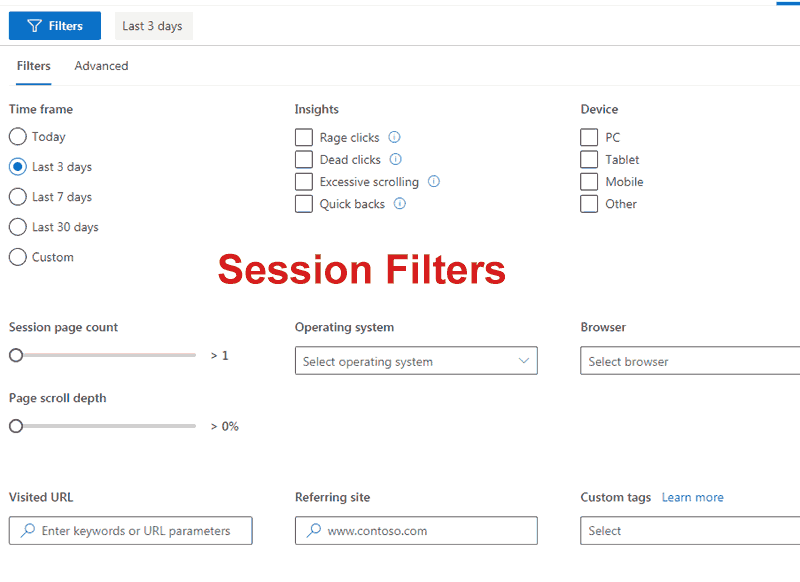
Task: Click the chevron on the operating system dropdown
Action: (522, 360)
